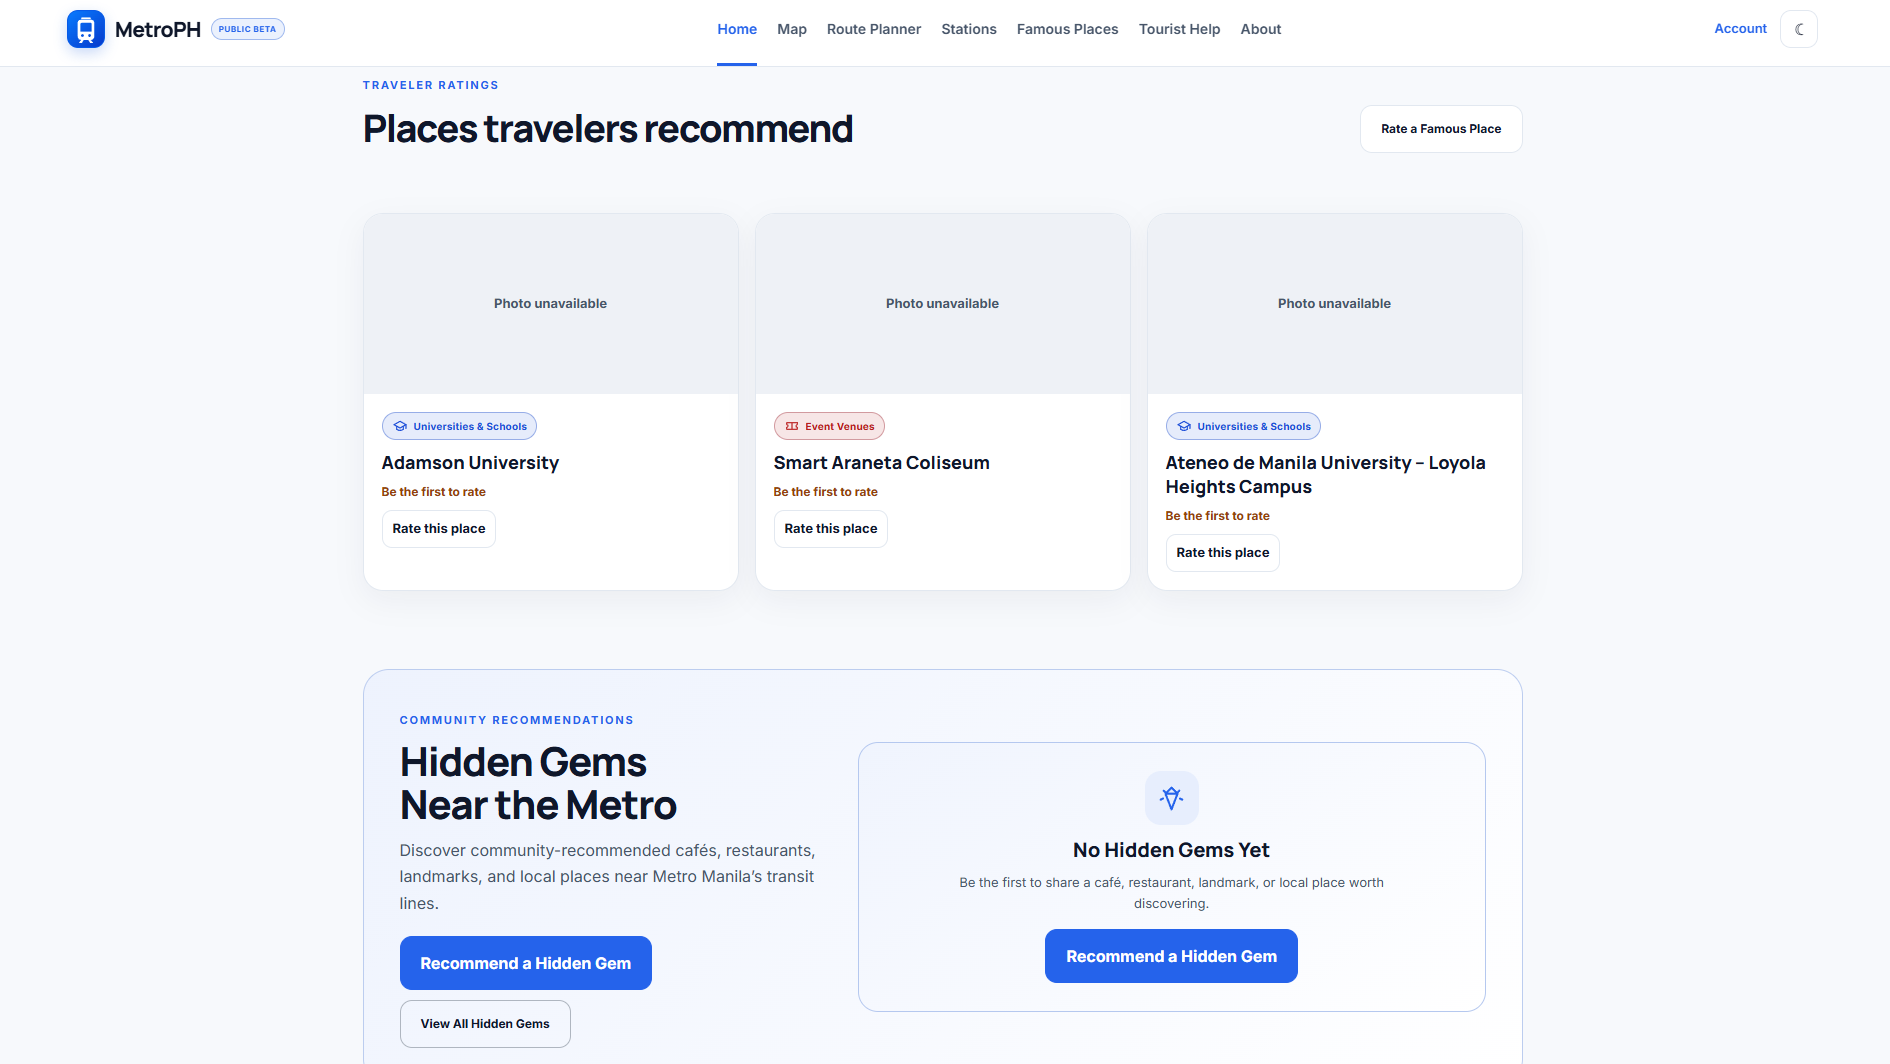Click No Hidden Gems Yet heading
This screenshot has height=1064, width=1890.
tap(1171, 850)
